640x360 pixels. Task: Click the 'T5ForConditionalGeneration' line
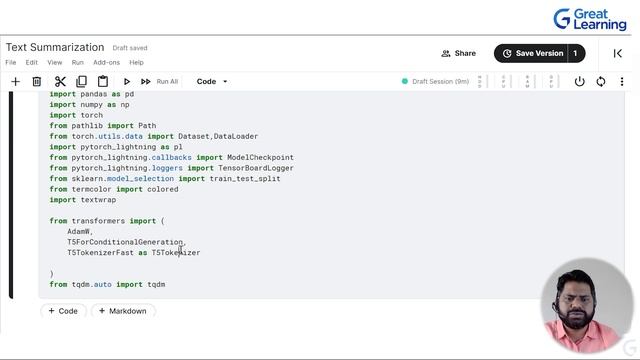point(127,242)
